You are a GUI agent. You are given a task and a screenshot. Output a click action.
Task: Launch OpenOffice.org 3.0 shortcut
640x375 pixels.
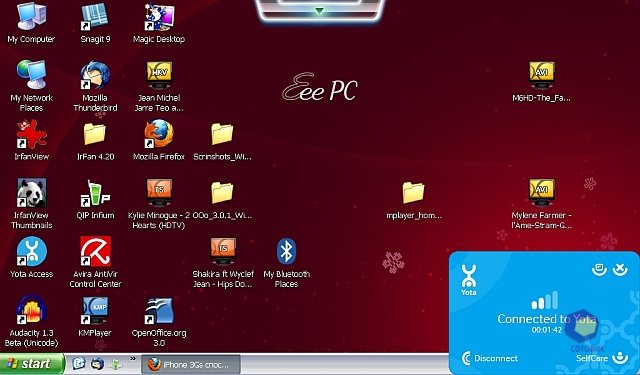point(159,321)
